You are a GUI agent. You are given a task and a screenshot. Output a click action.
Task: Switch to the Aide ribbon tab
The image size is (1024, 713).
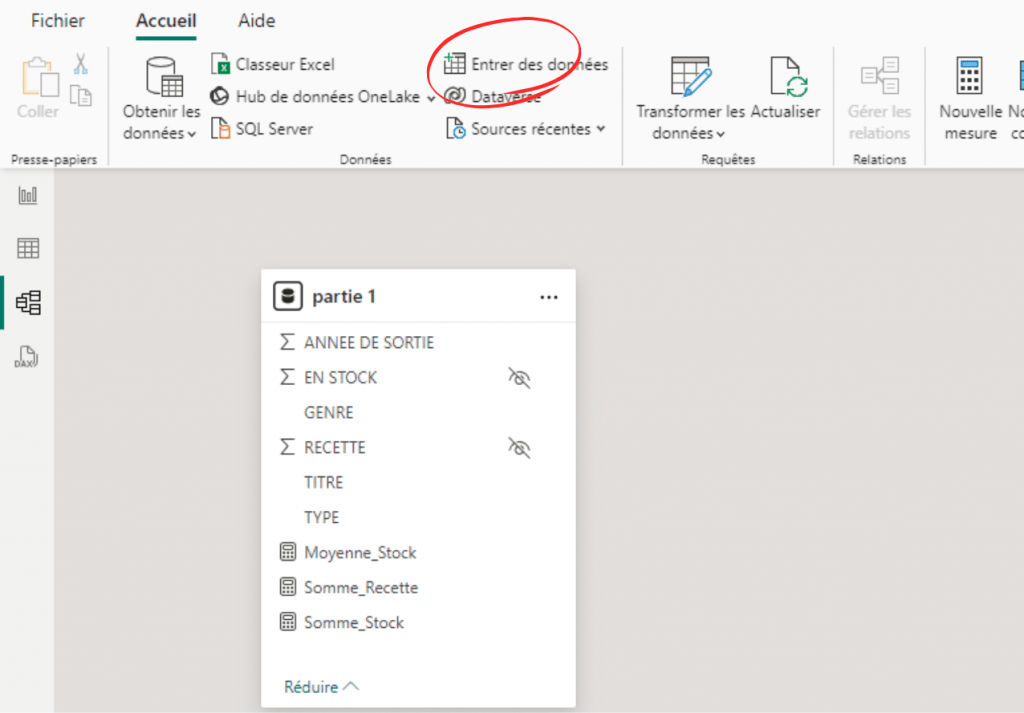(x=257, y=21)
